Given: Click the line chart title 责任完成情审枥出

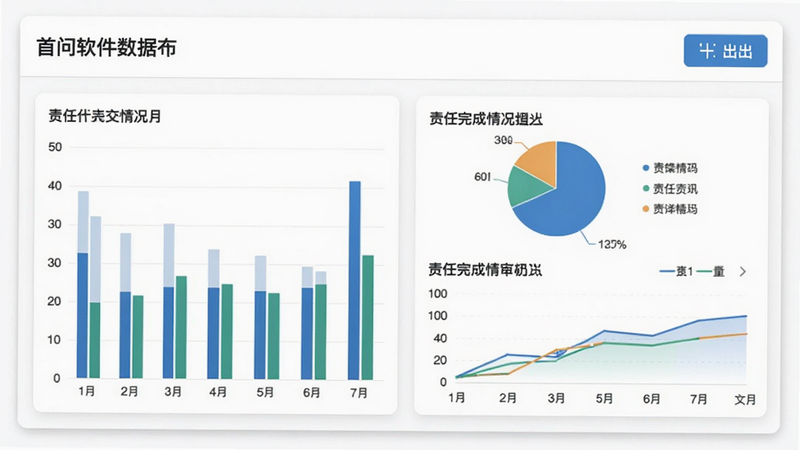Looking at the screenshot, I should pyautogui.click(x=485, y=269).
